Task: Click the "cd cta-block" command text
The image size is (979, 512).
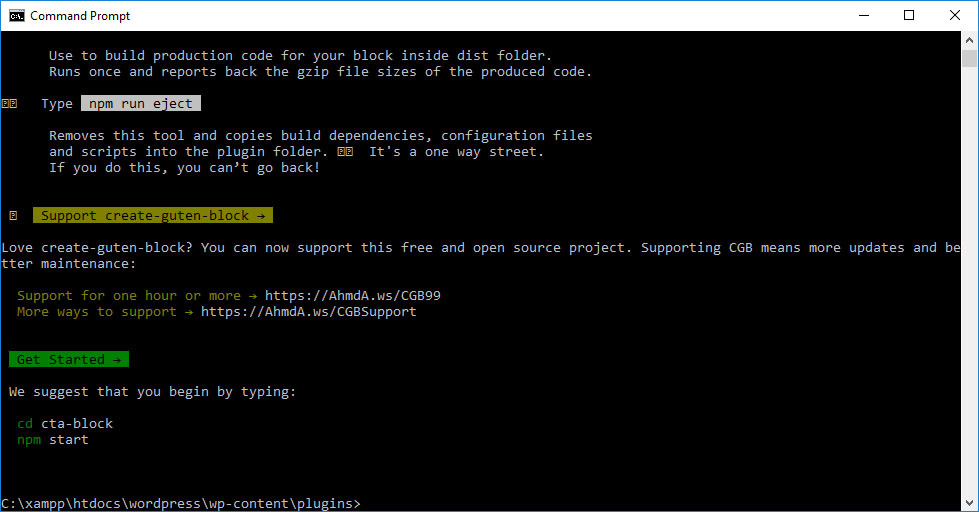Action: [65, 424]
